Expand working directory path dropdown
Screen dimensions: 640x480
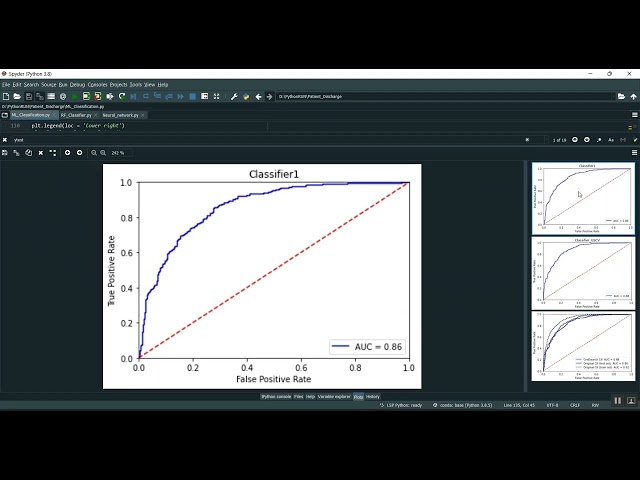[x=611, y=96]
